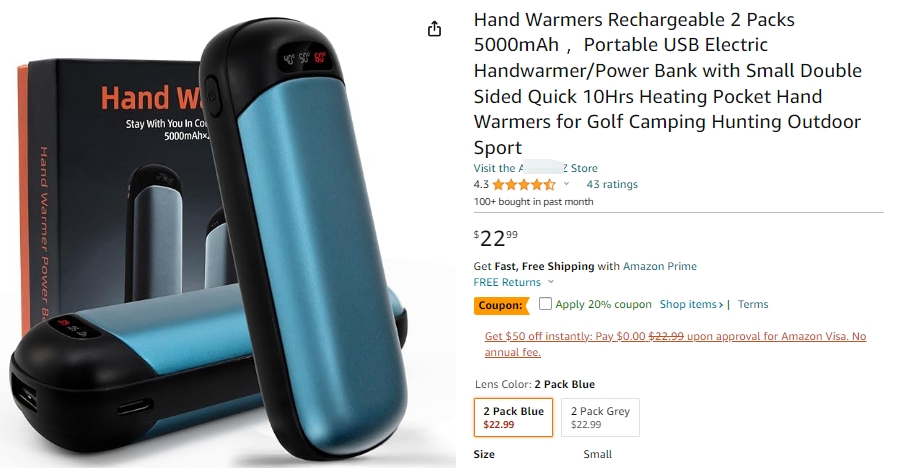Click the product title heading
Image resolution: width=901 pixels, height=468 pixels.
pyautogui.click(x=668, y=83)
